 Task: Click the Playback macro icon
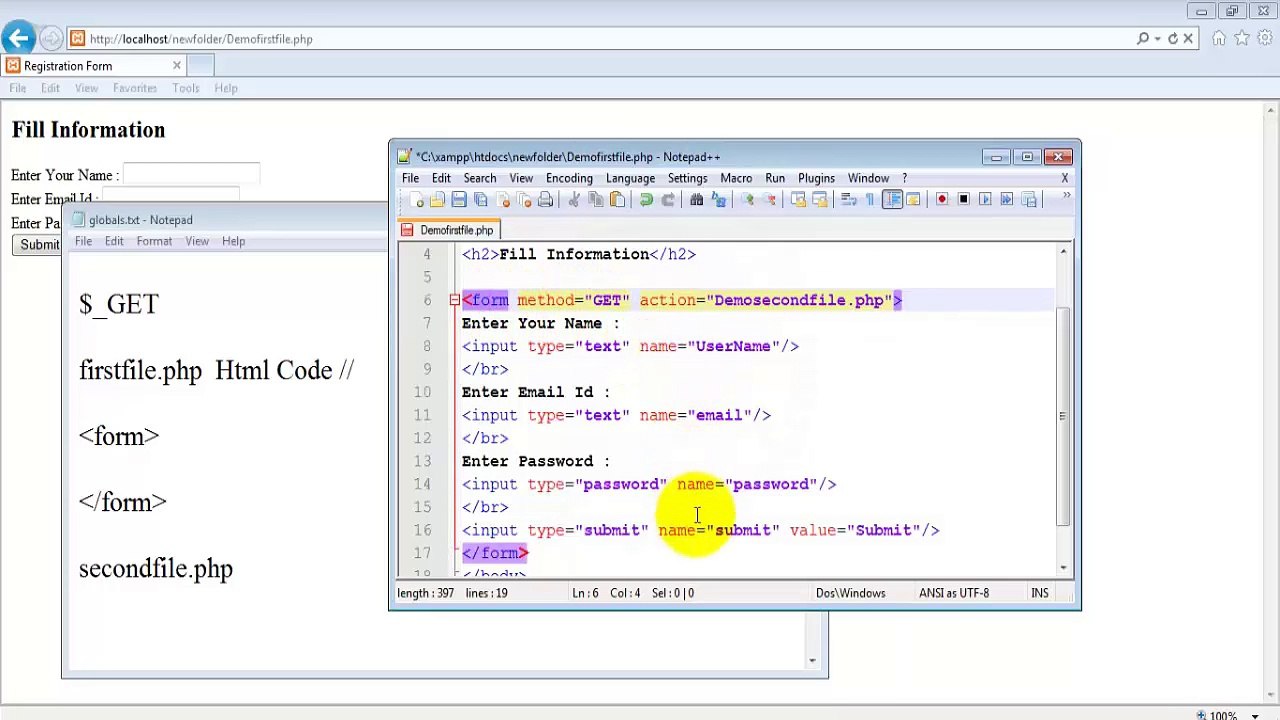[x=985, y=200]
